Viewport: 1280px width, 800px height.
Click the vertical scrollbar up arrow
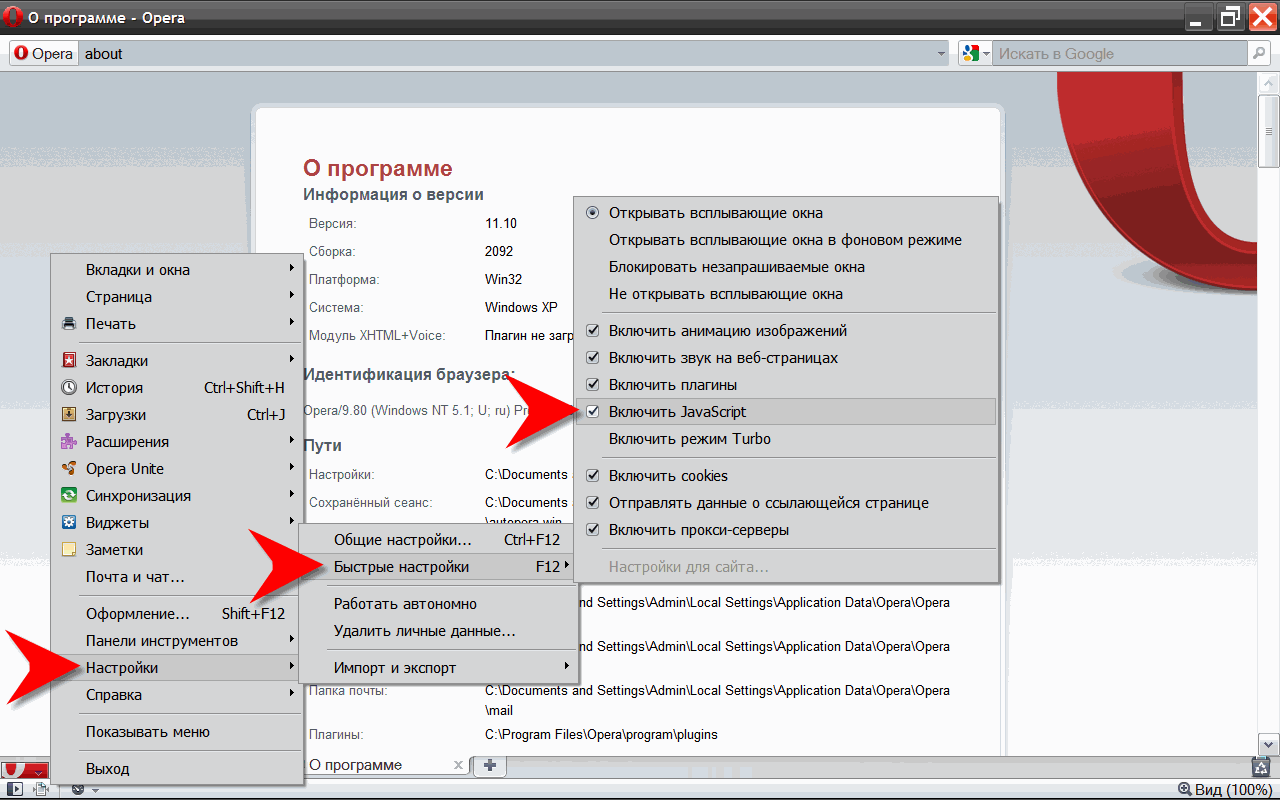1268,83
